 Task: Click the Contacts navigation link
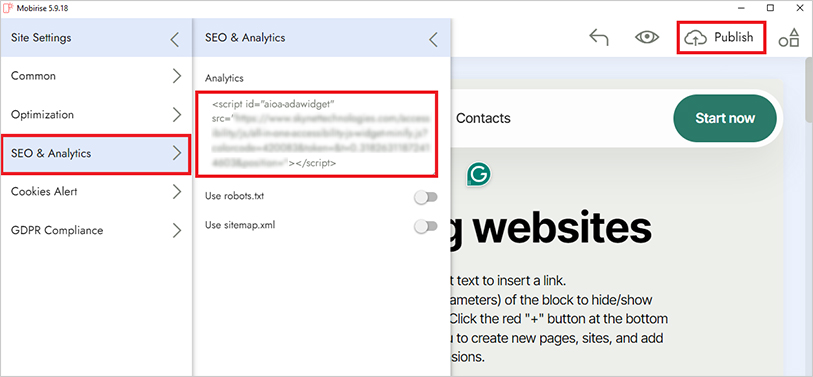click(x=483, y=118)
